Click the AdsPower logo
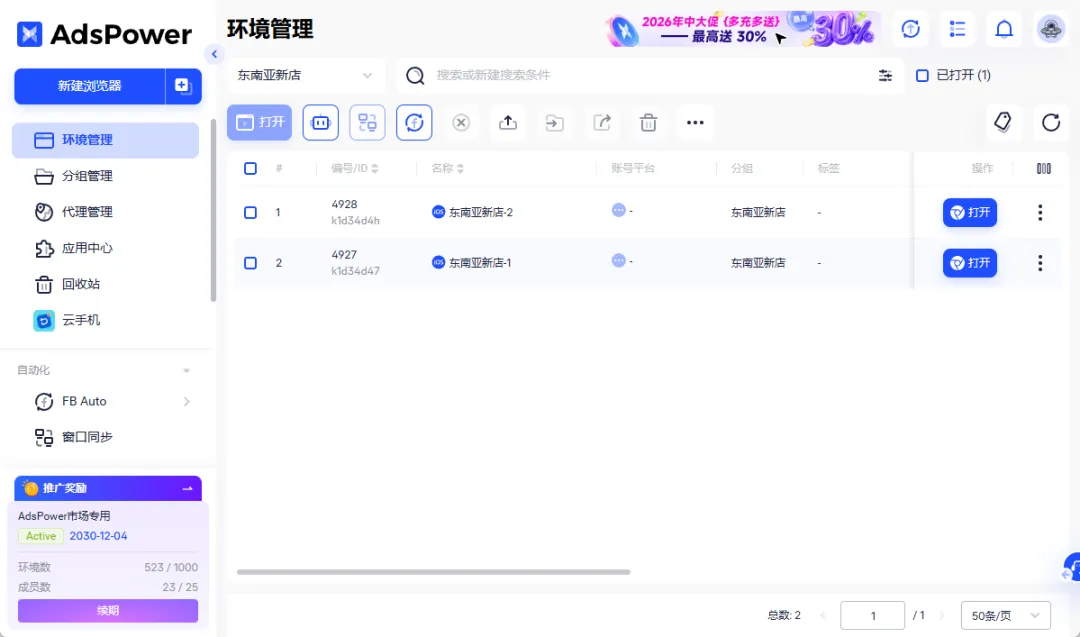Viewport: 1080px width, 637px height. (x=104, y=34)
